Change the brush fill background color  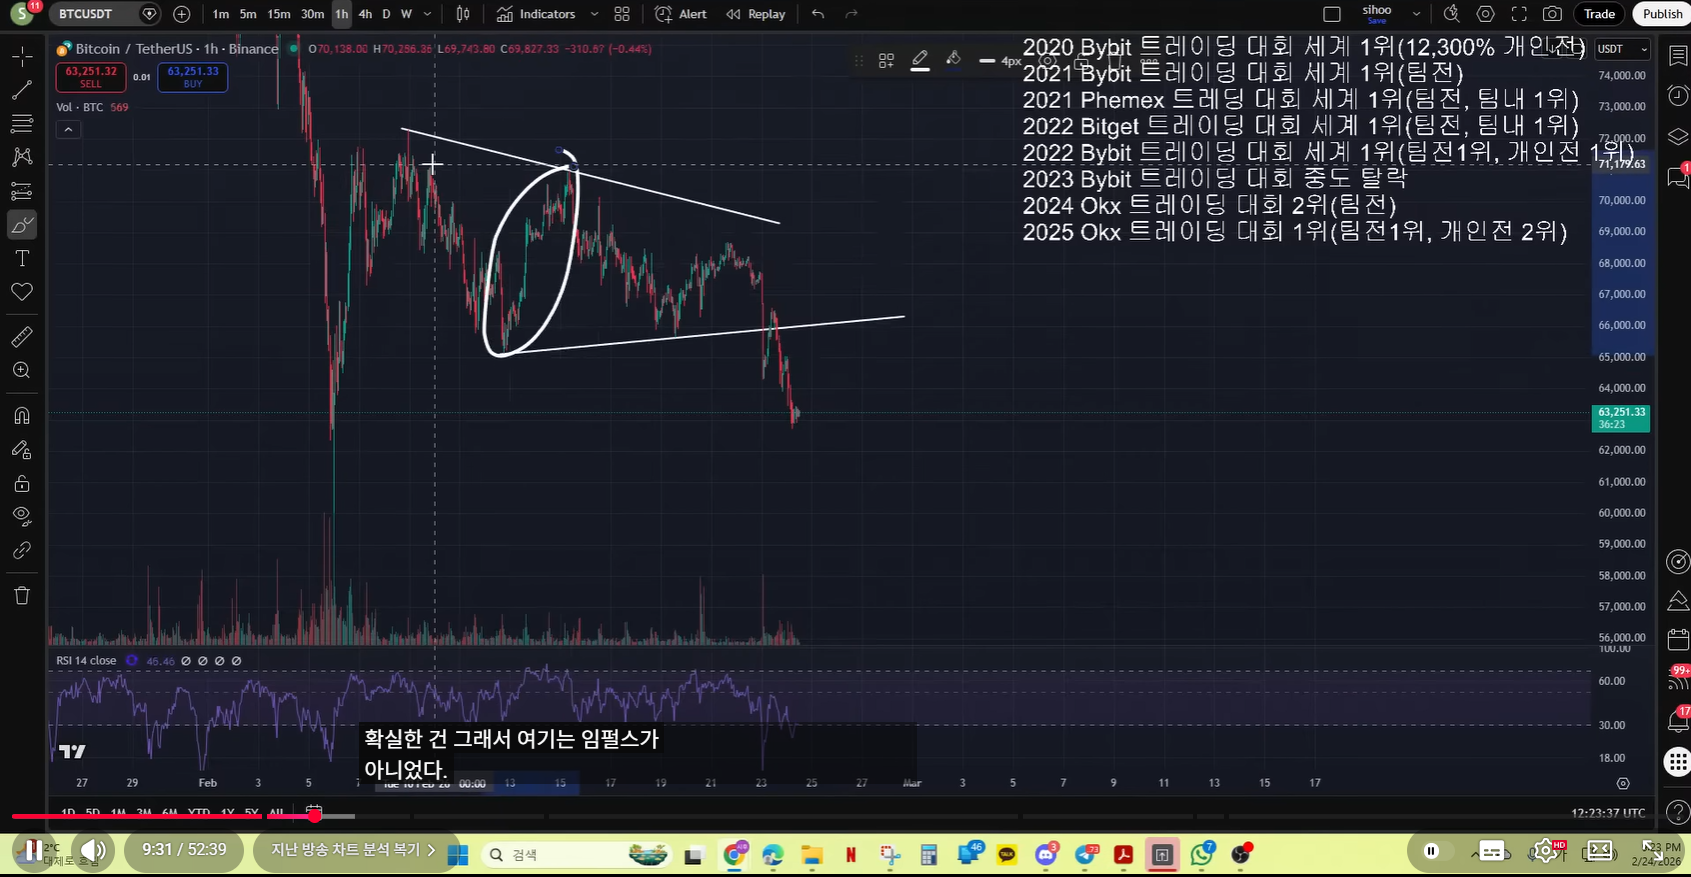[954, 60]
